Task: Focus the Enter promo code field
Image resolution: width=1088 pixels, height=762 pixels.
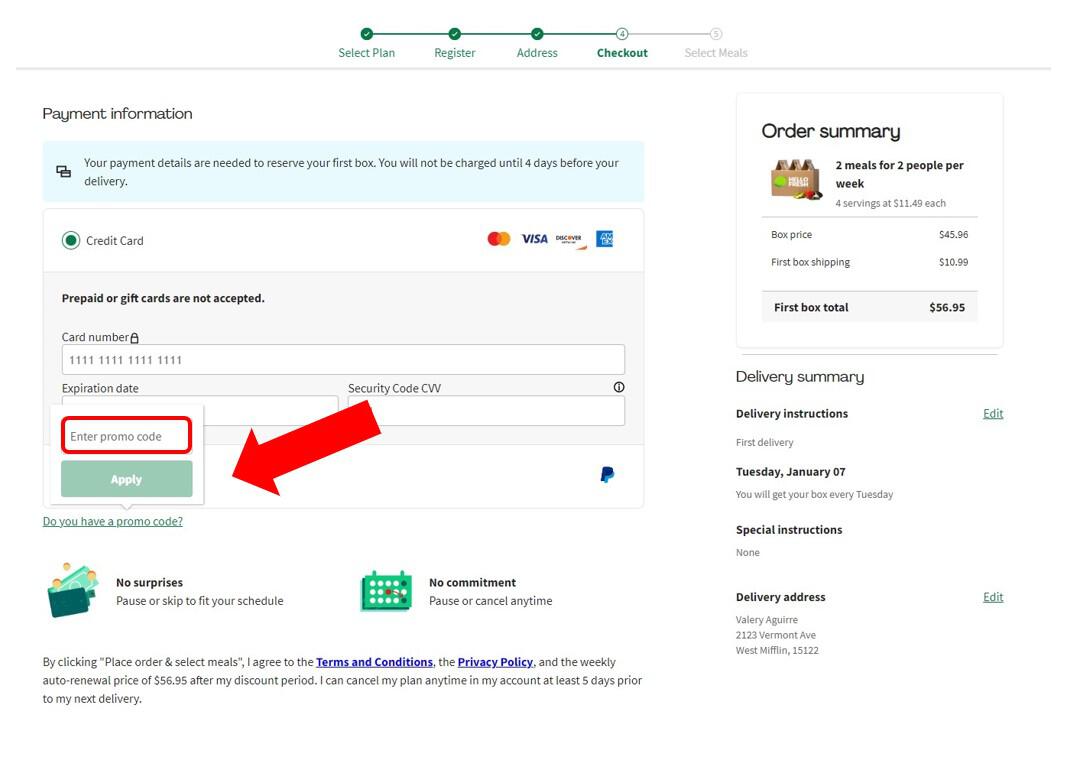Action: click(x=127, y=437)
